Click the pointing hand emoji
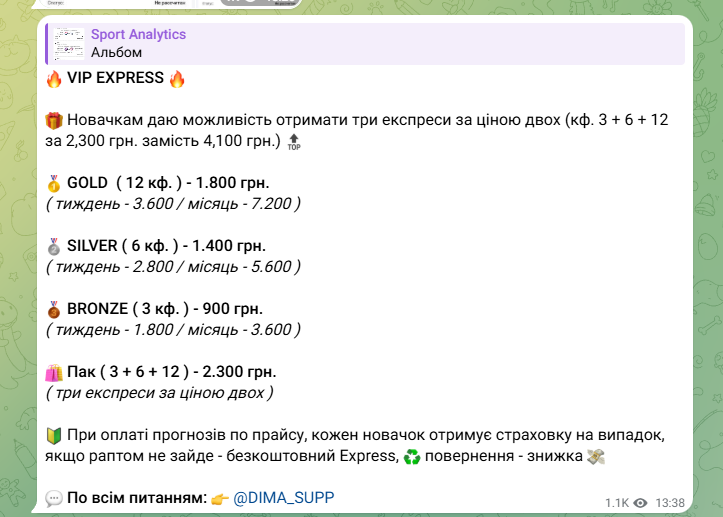 (x=220, y=498)
